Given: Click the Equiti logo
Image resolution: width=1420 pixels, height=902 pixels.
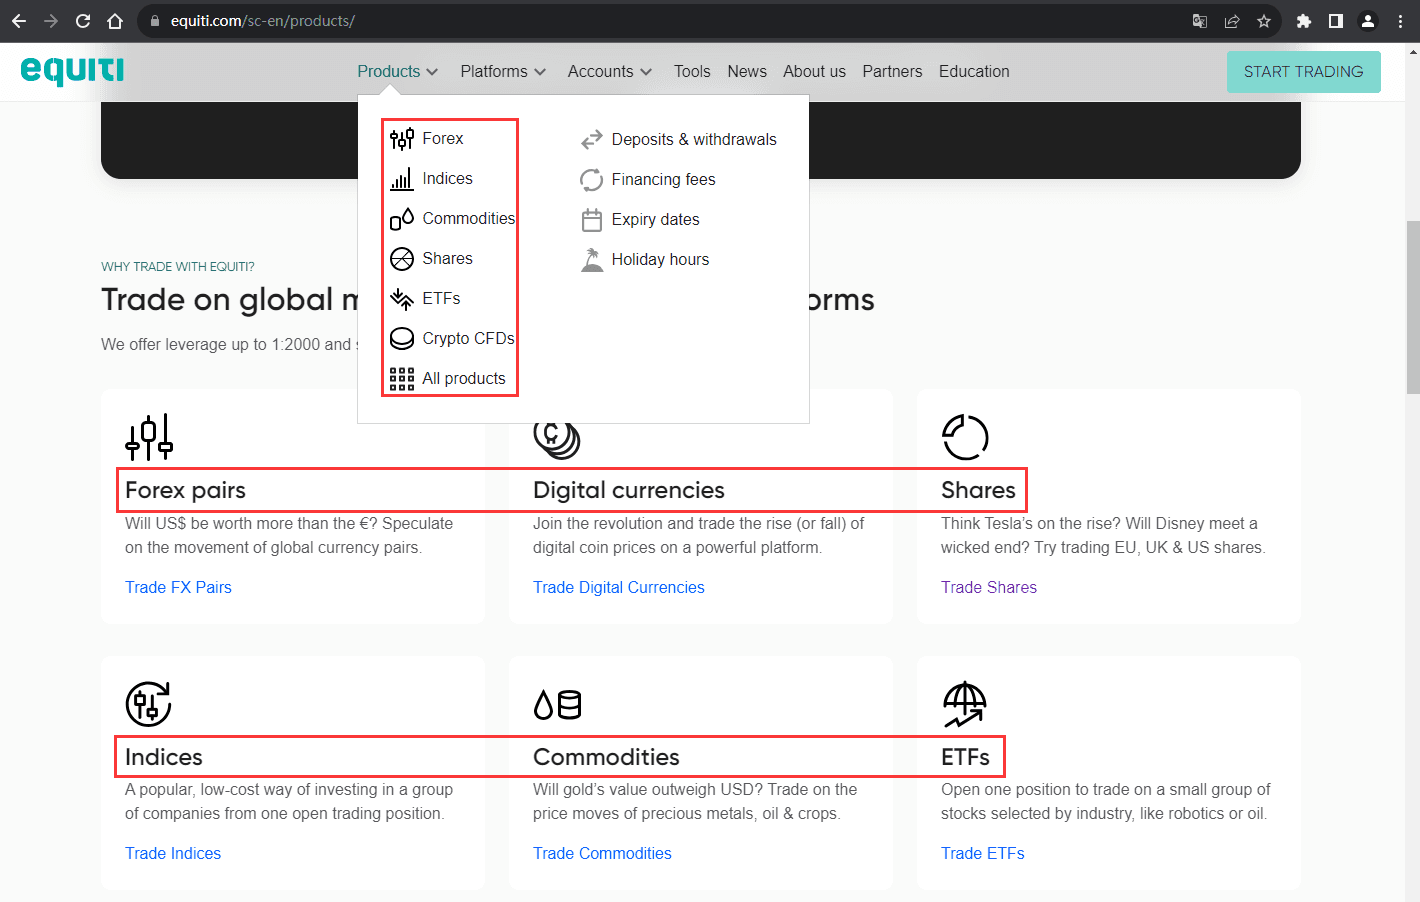Looking at the screenshot, I should point(72,70).
